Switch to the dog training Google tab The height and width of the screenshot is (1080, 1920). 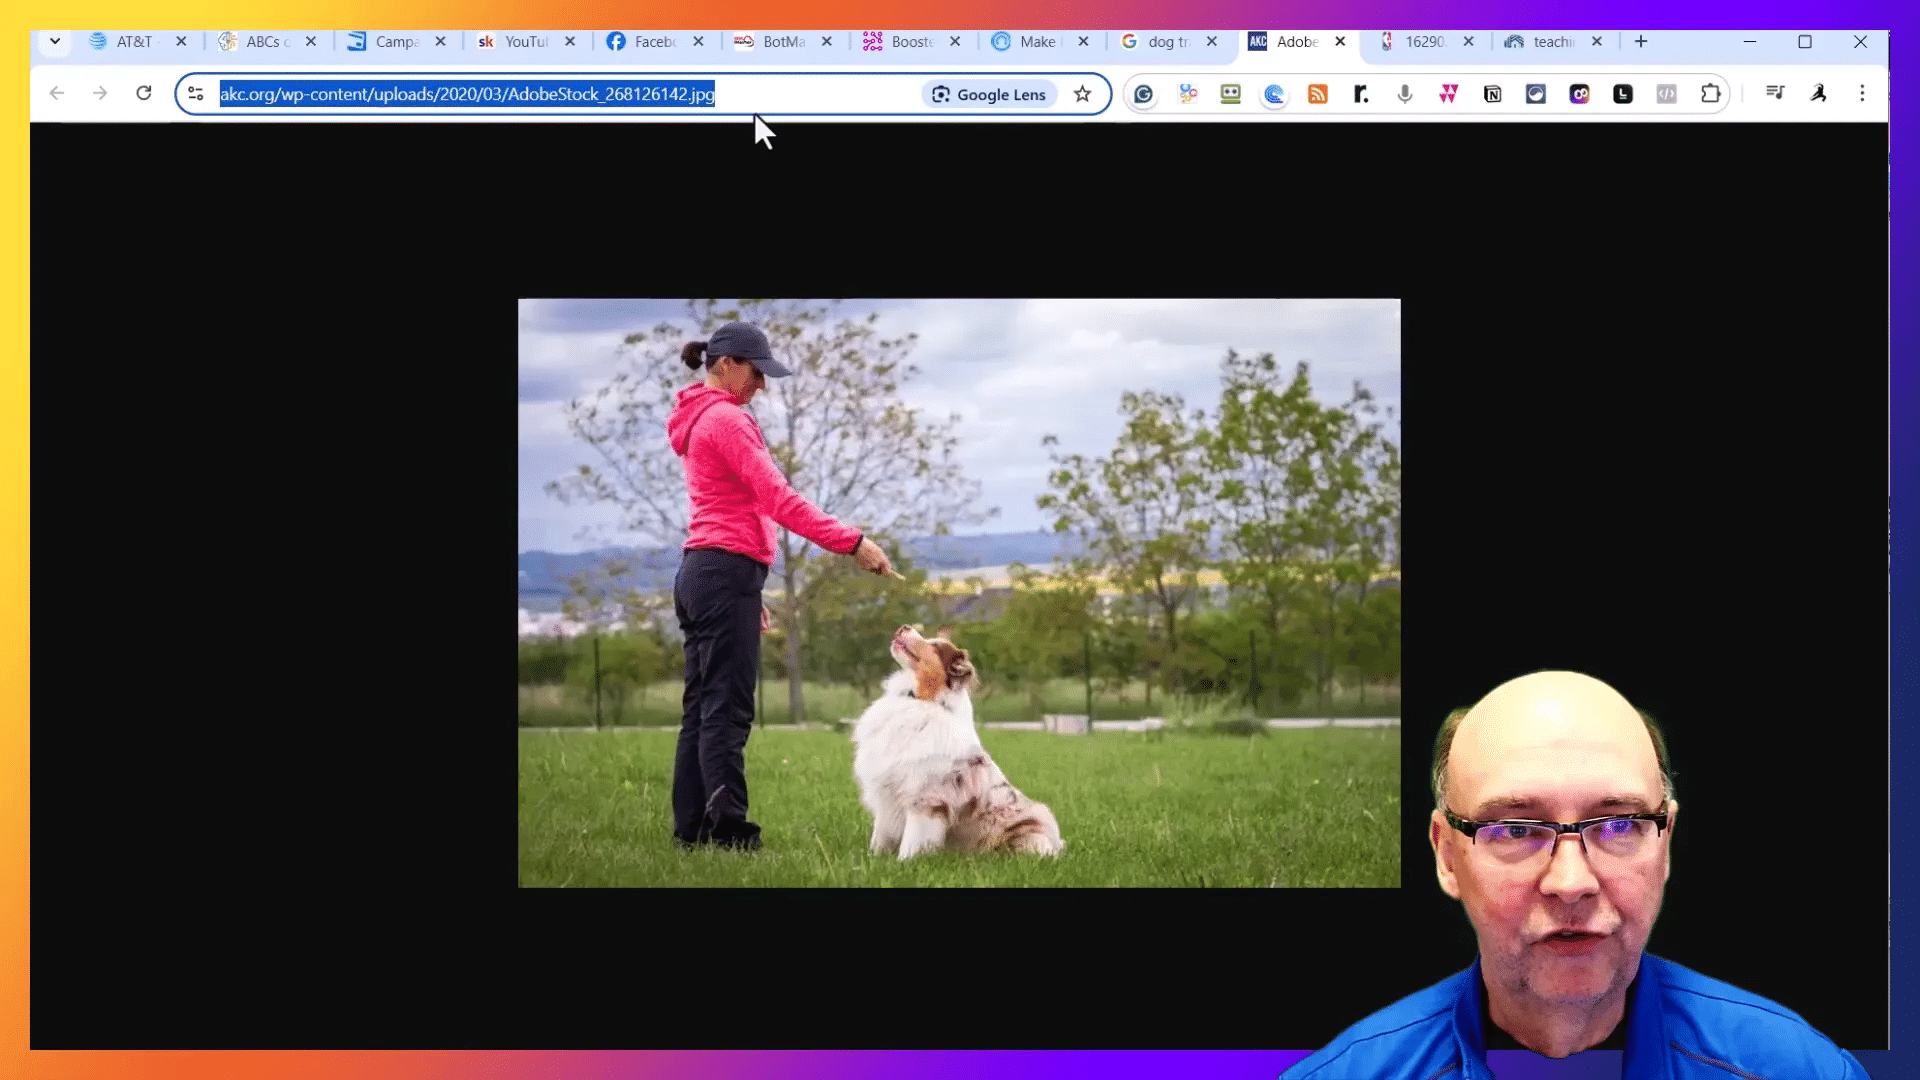coord(1158,41)
